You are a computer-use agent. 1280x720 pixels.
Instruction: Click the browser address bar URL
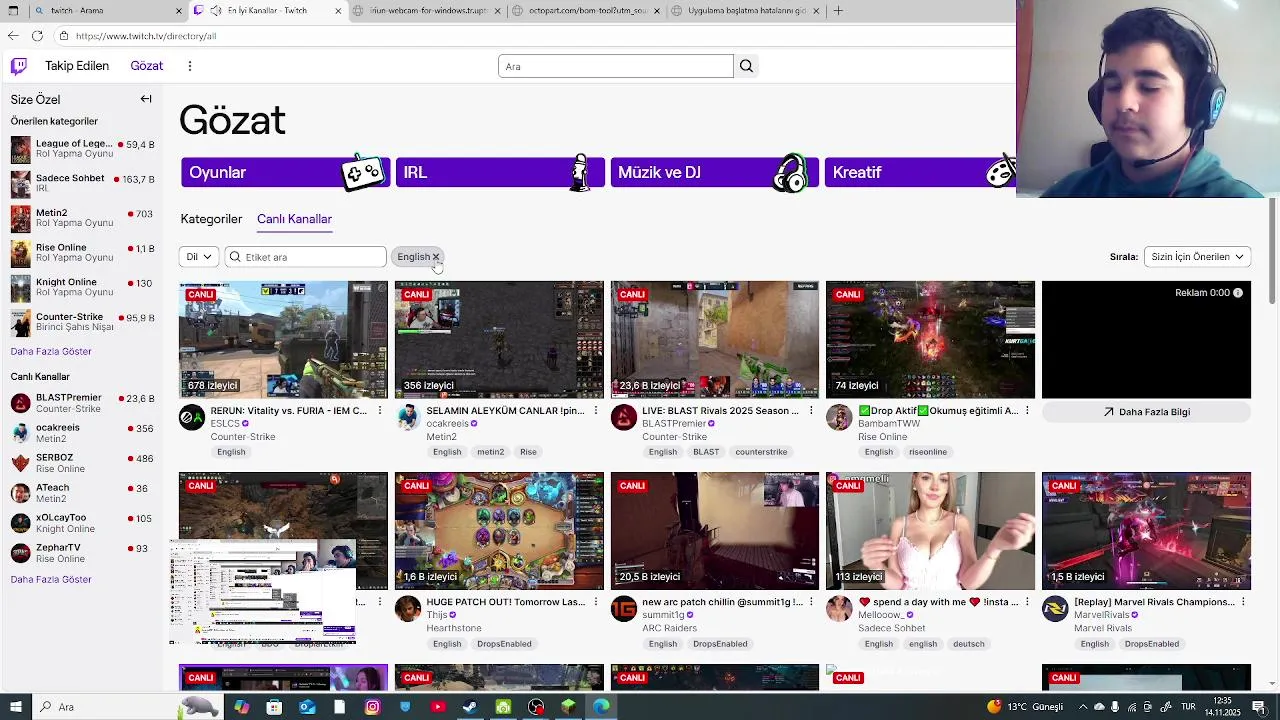pos(146,36)
